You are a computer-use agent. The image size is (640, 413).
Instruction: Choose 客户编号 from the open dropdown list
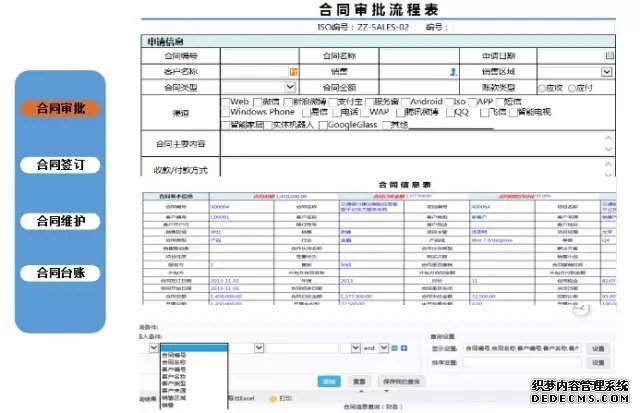pos(174,369)
